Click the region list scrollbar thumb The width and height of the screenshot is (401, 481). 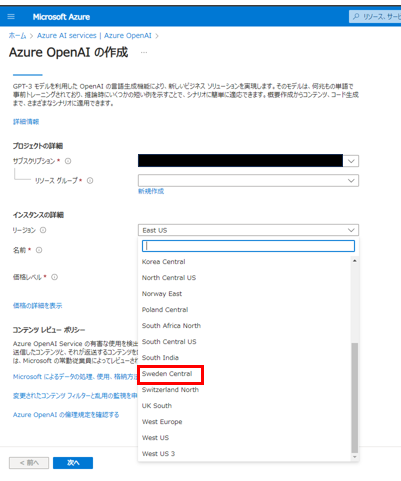pyautogui.click(x=355, y=398)
